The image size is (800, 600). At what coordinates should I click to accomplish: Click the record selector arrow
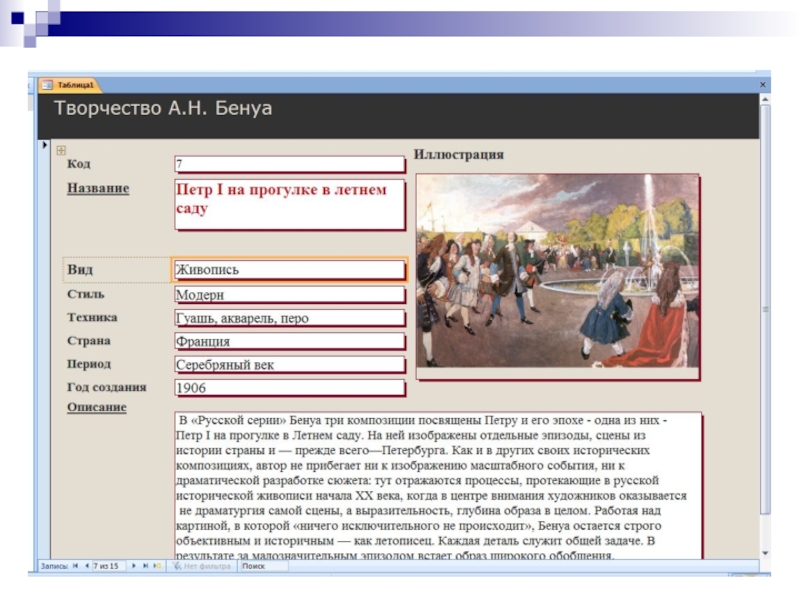[x=44, y=145]
